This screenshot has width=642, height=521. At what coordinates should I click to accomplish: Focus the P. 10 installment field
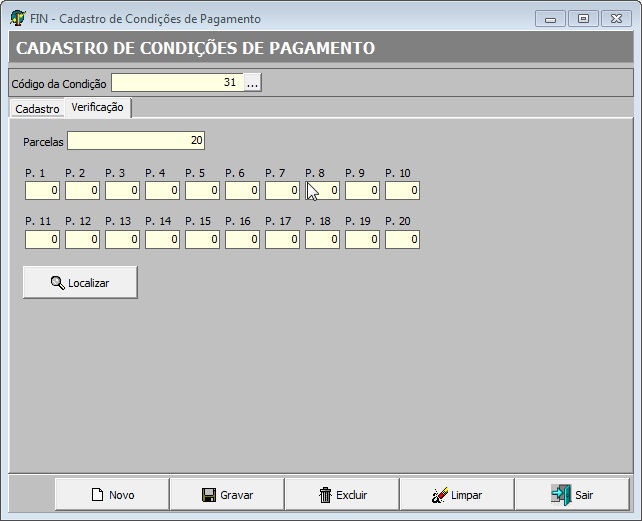402,190
